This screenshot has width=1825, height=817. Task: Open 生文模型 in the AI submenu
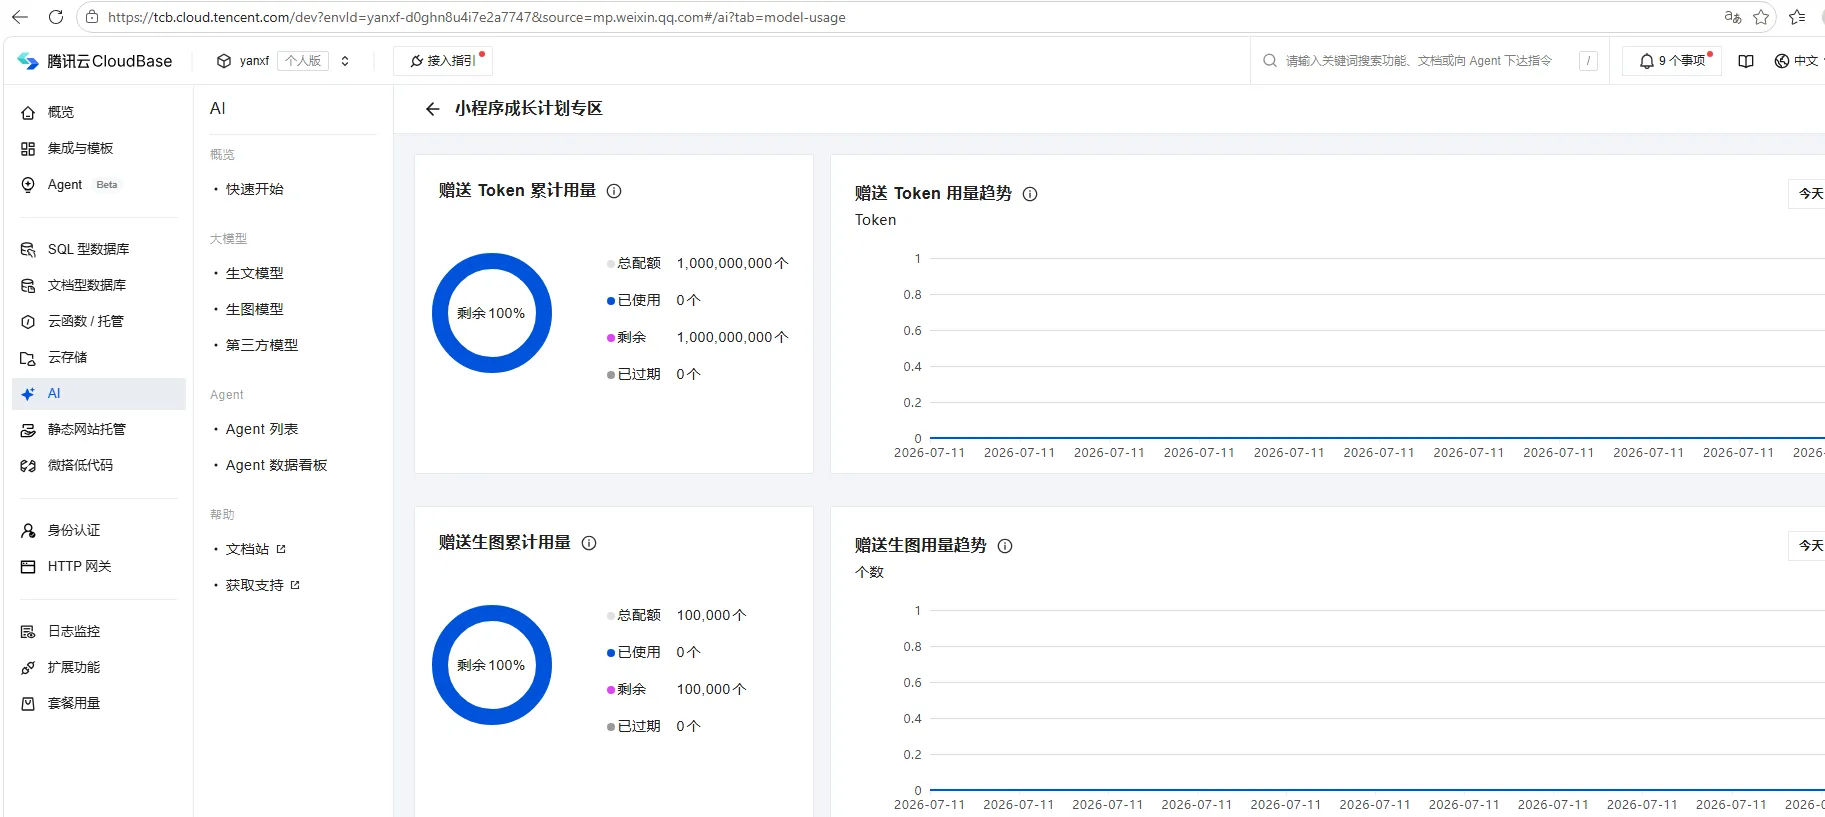pyautogui.click(x=254, y=273)
